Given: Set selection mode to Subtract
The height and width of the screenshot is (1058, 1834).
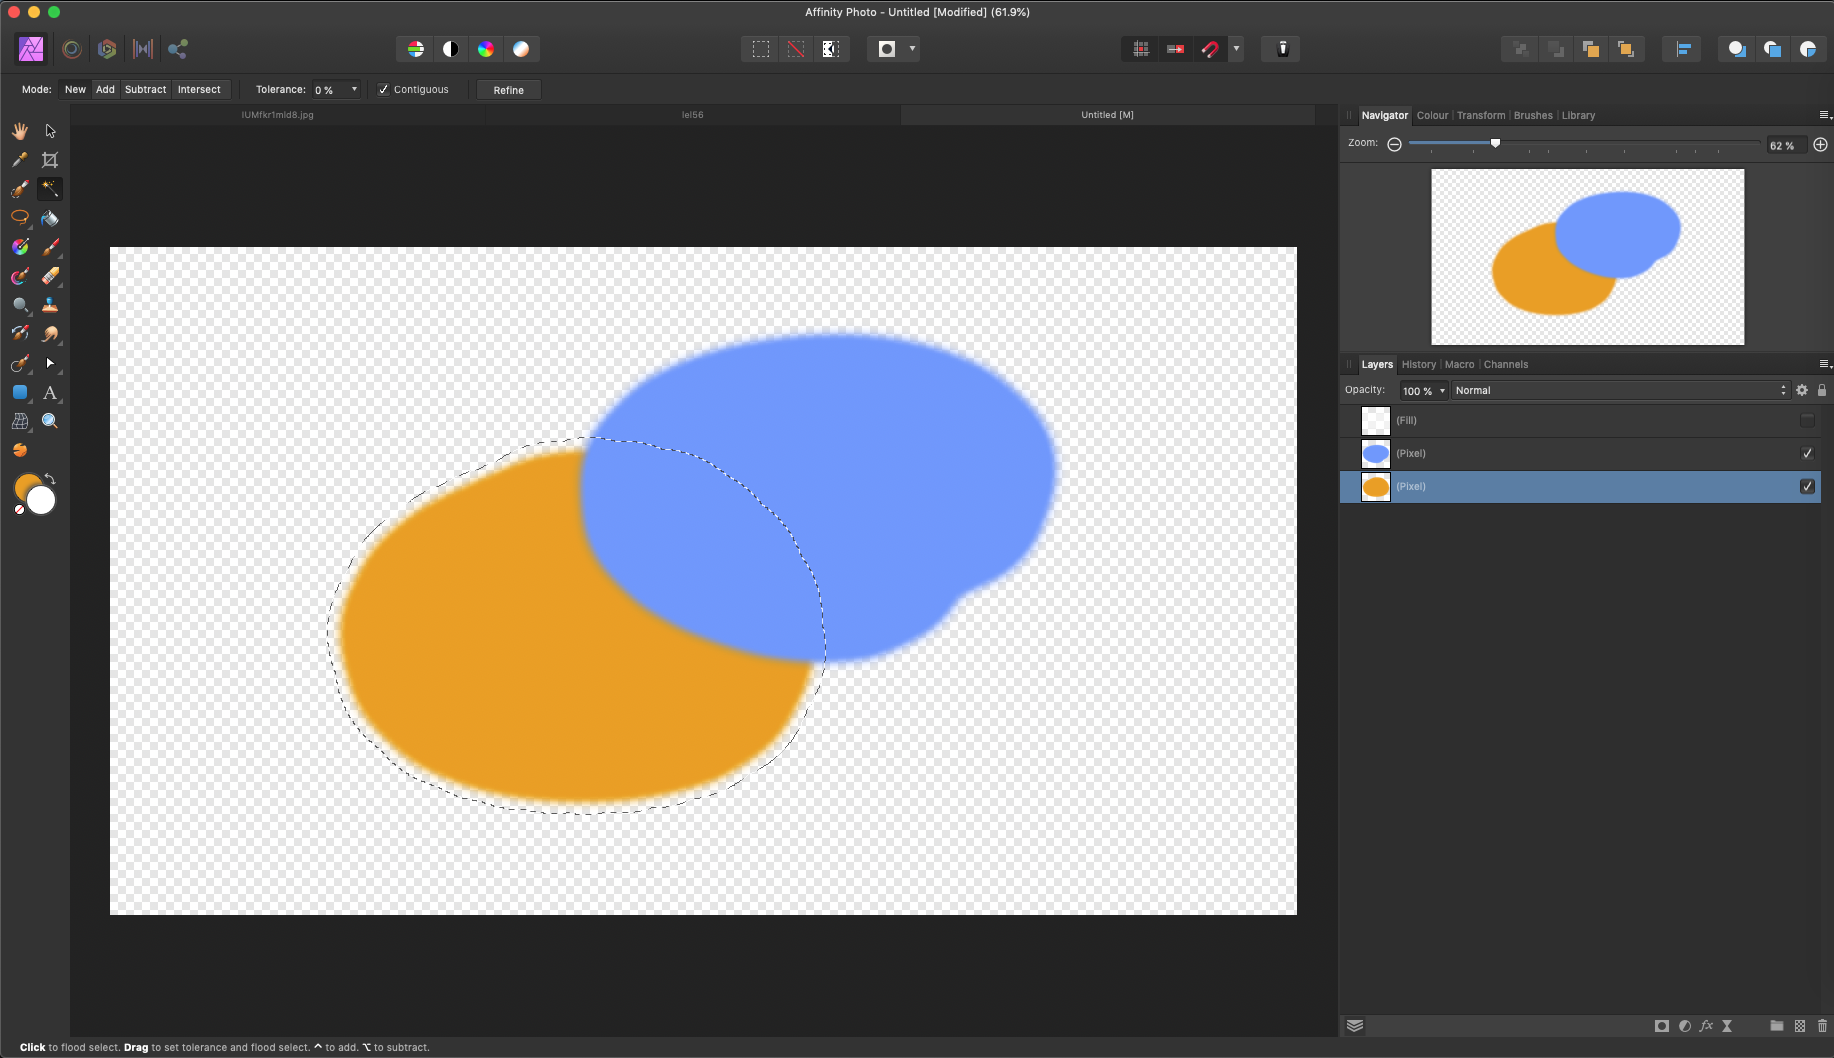Looking at the screenshot, I should 145,90.
